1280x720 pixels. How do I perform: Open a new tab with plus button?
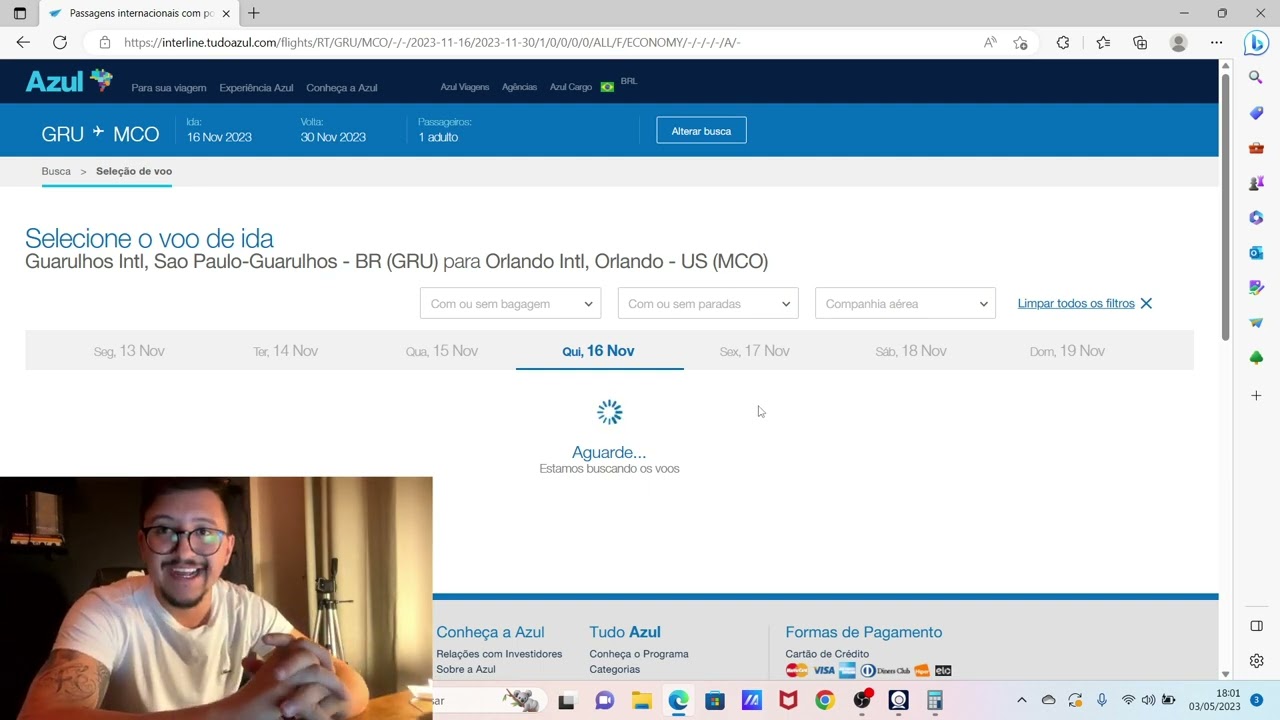(x=254, y=13)
